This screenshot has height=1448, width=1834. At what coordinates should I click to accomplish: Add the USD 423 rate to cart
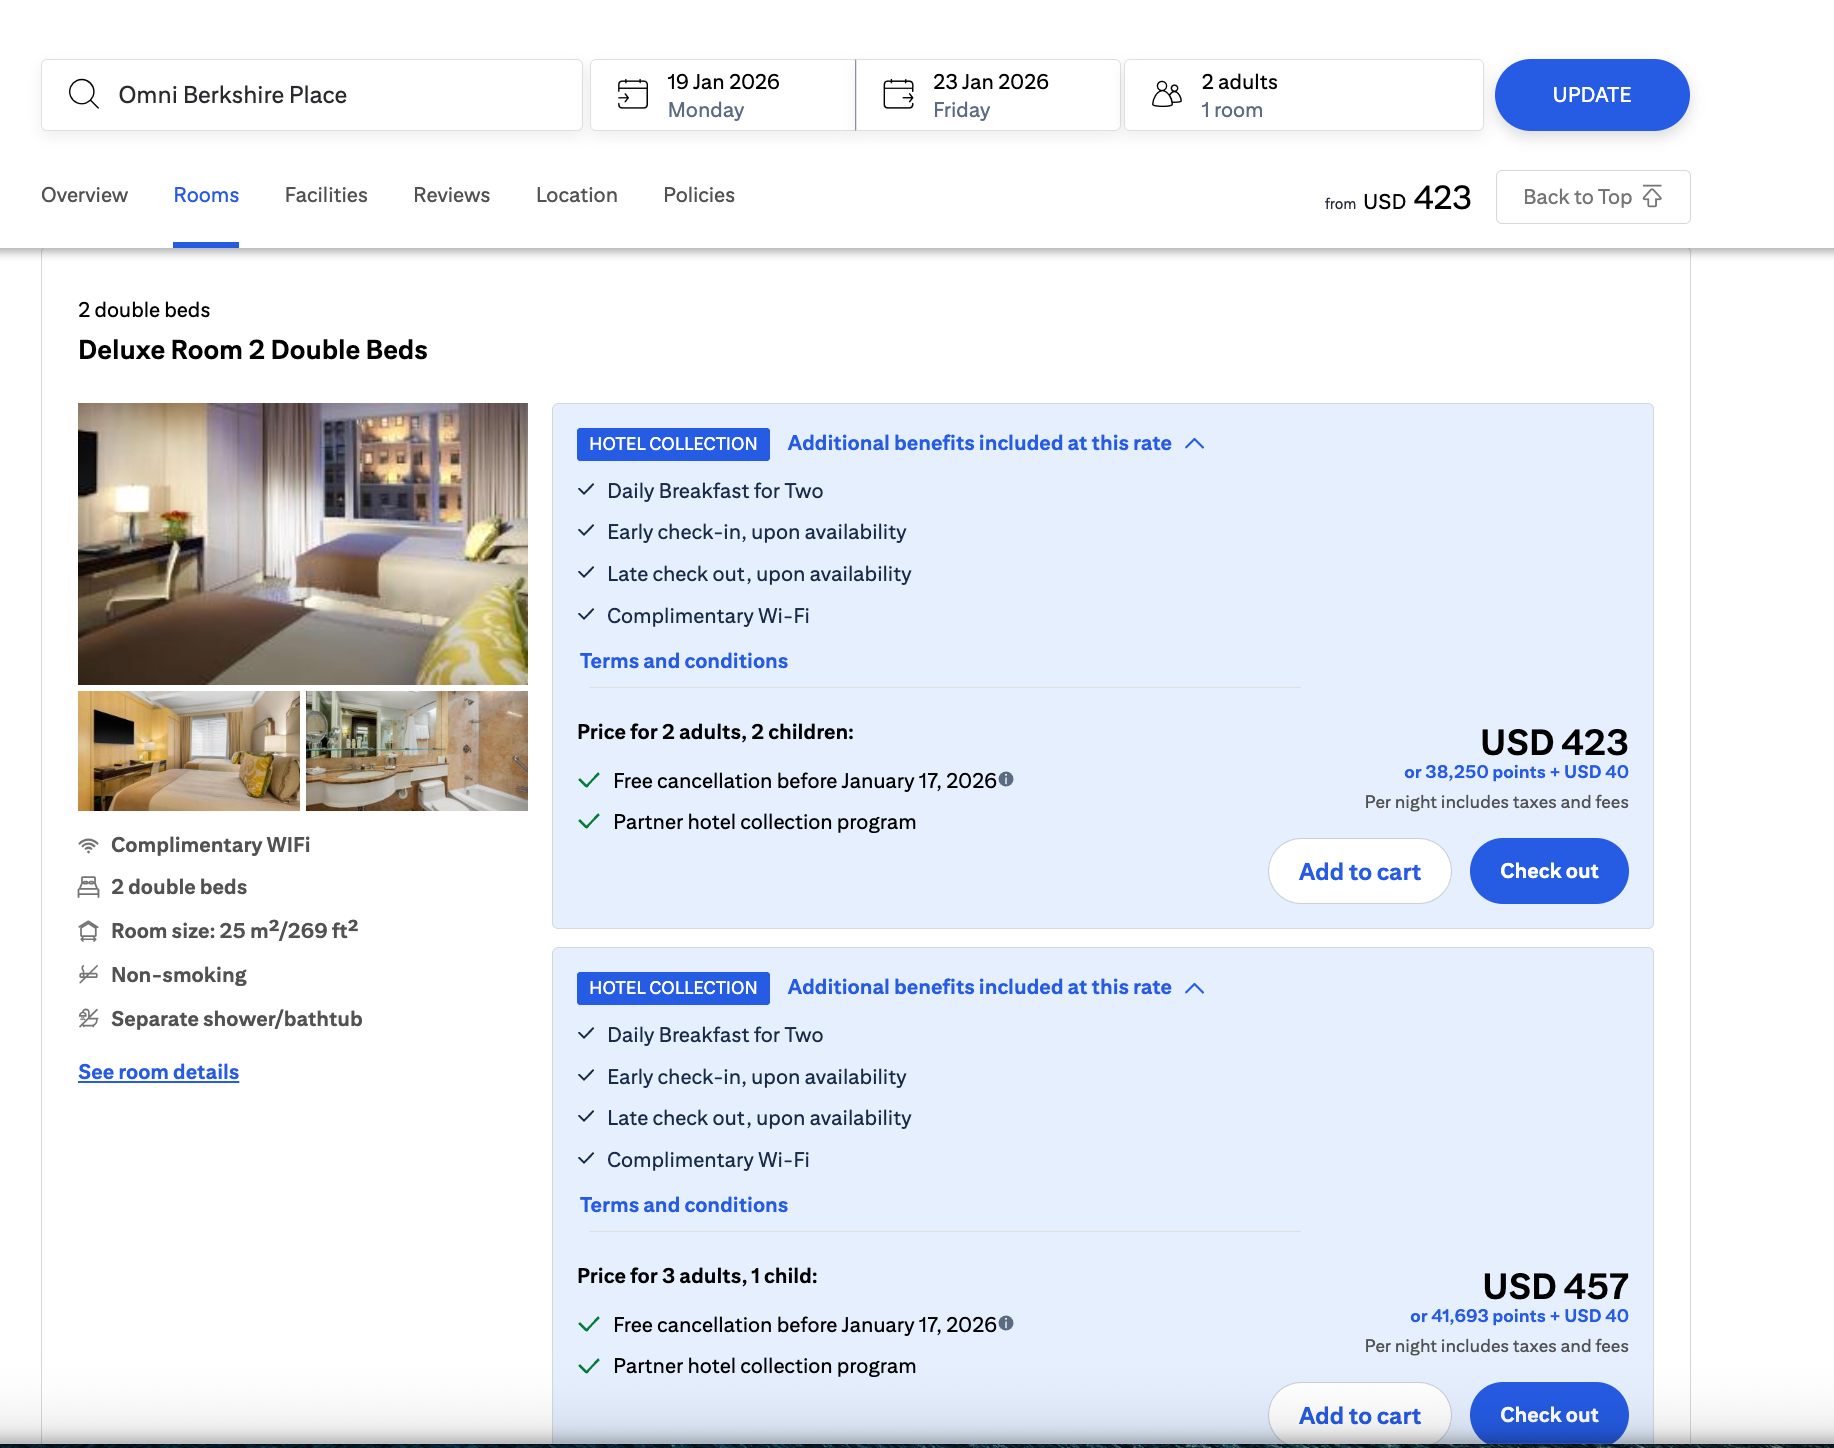pyautogui.click(x=1359, y=871)
